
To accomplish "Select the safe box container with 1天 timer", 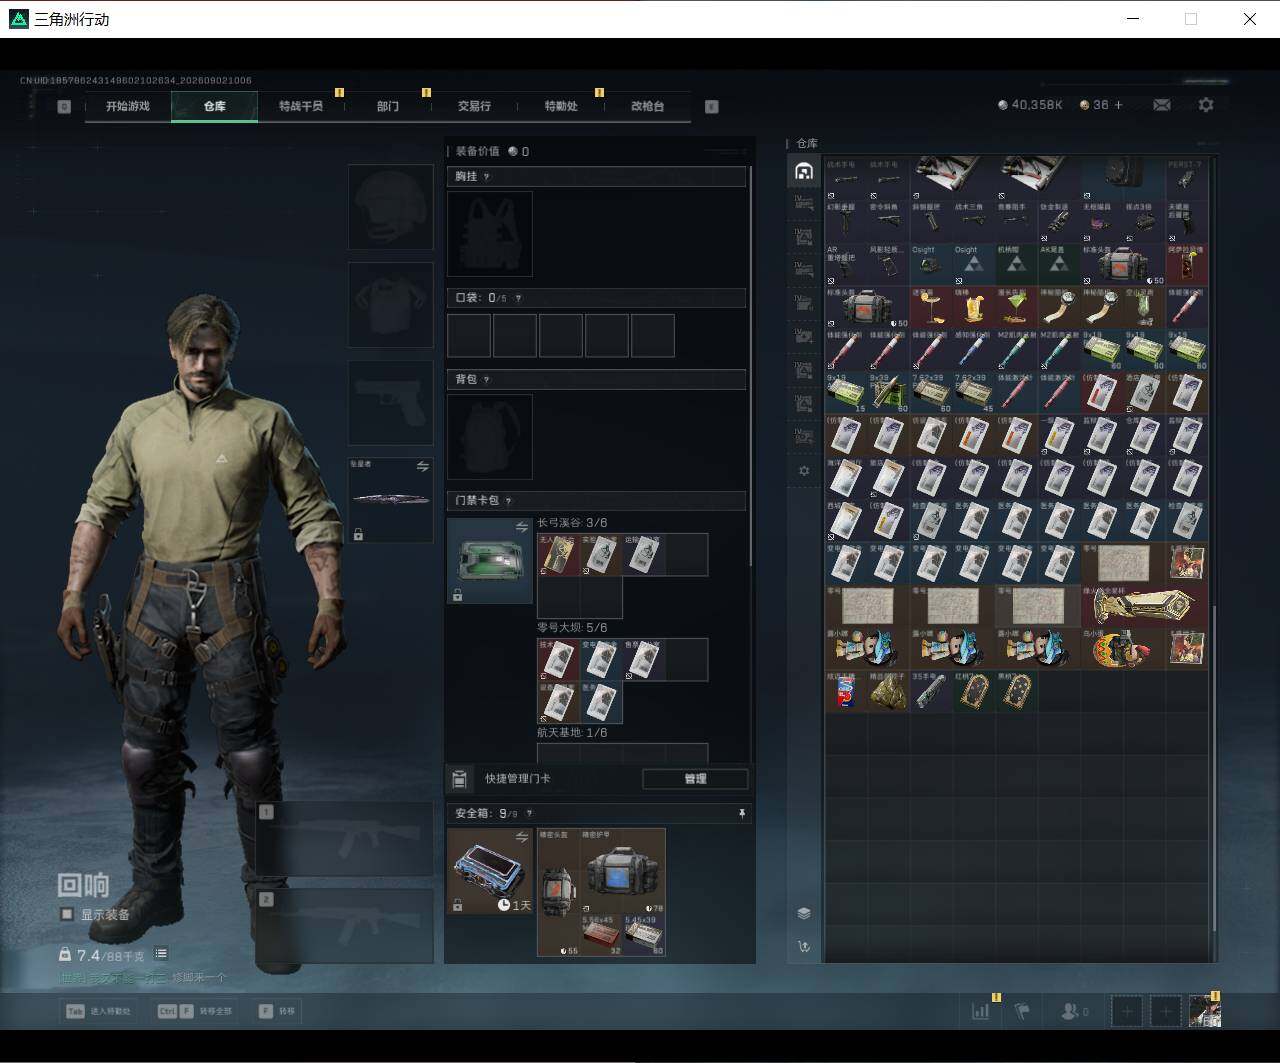I will [490, 871].
